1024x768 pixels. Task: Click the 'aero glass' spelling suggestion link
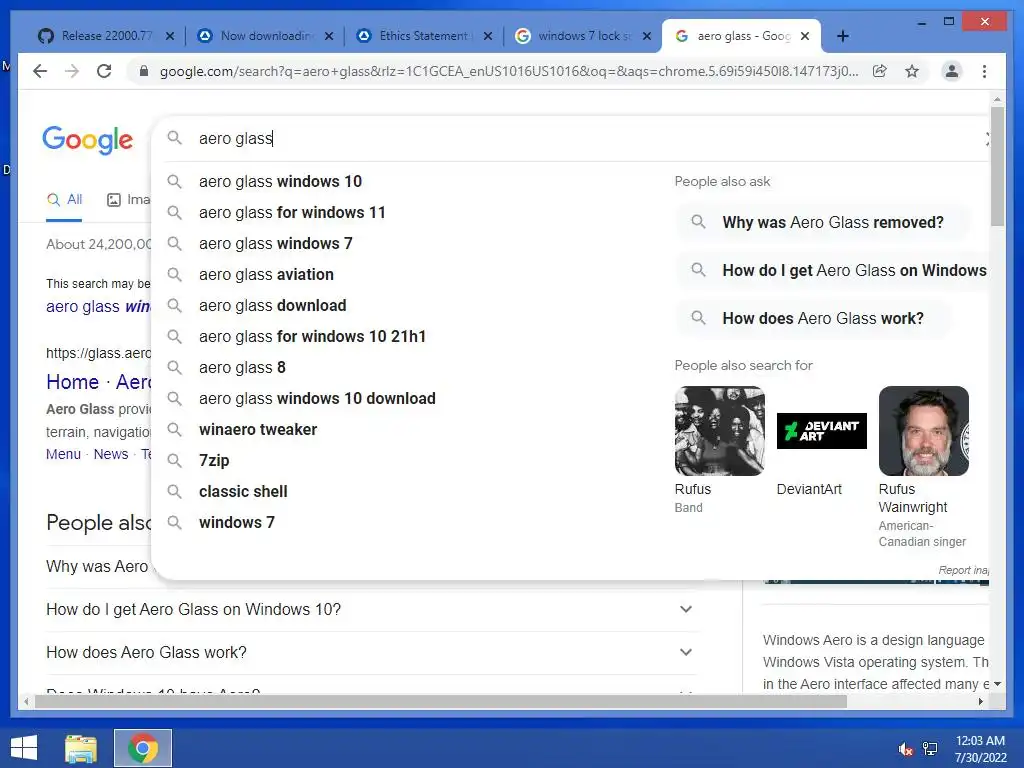click(x=98, y=306)
